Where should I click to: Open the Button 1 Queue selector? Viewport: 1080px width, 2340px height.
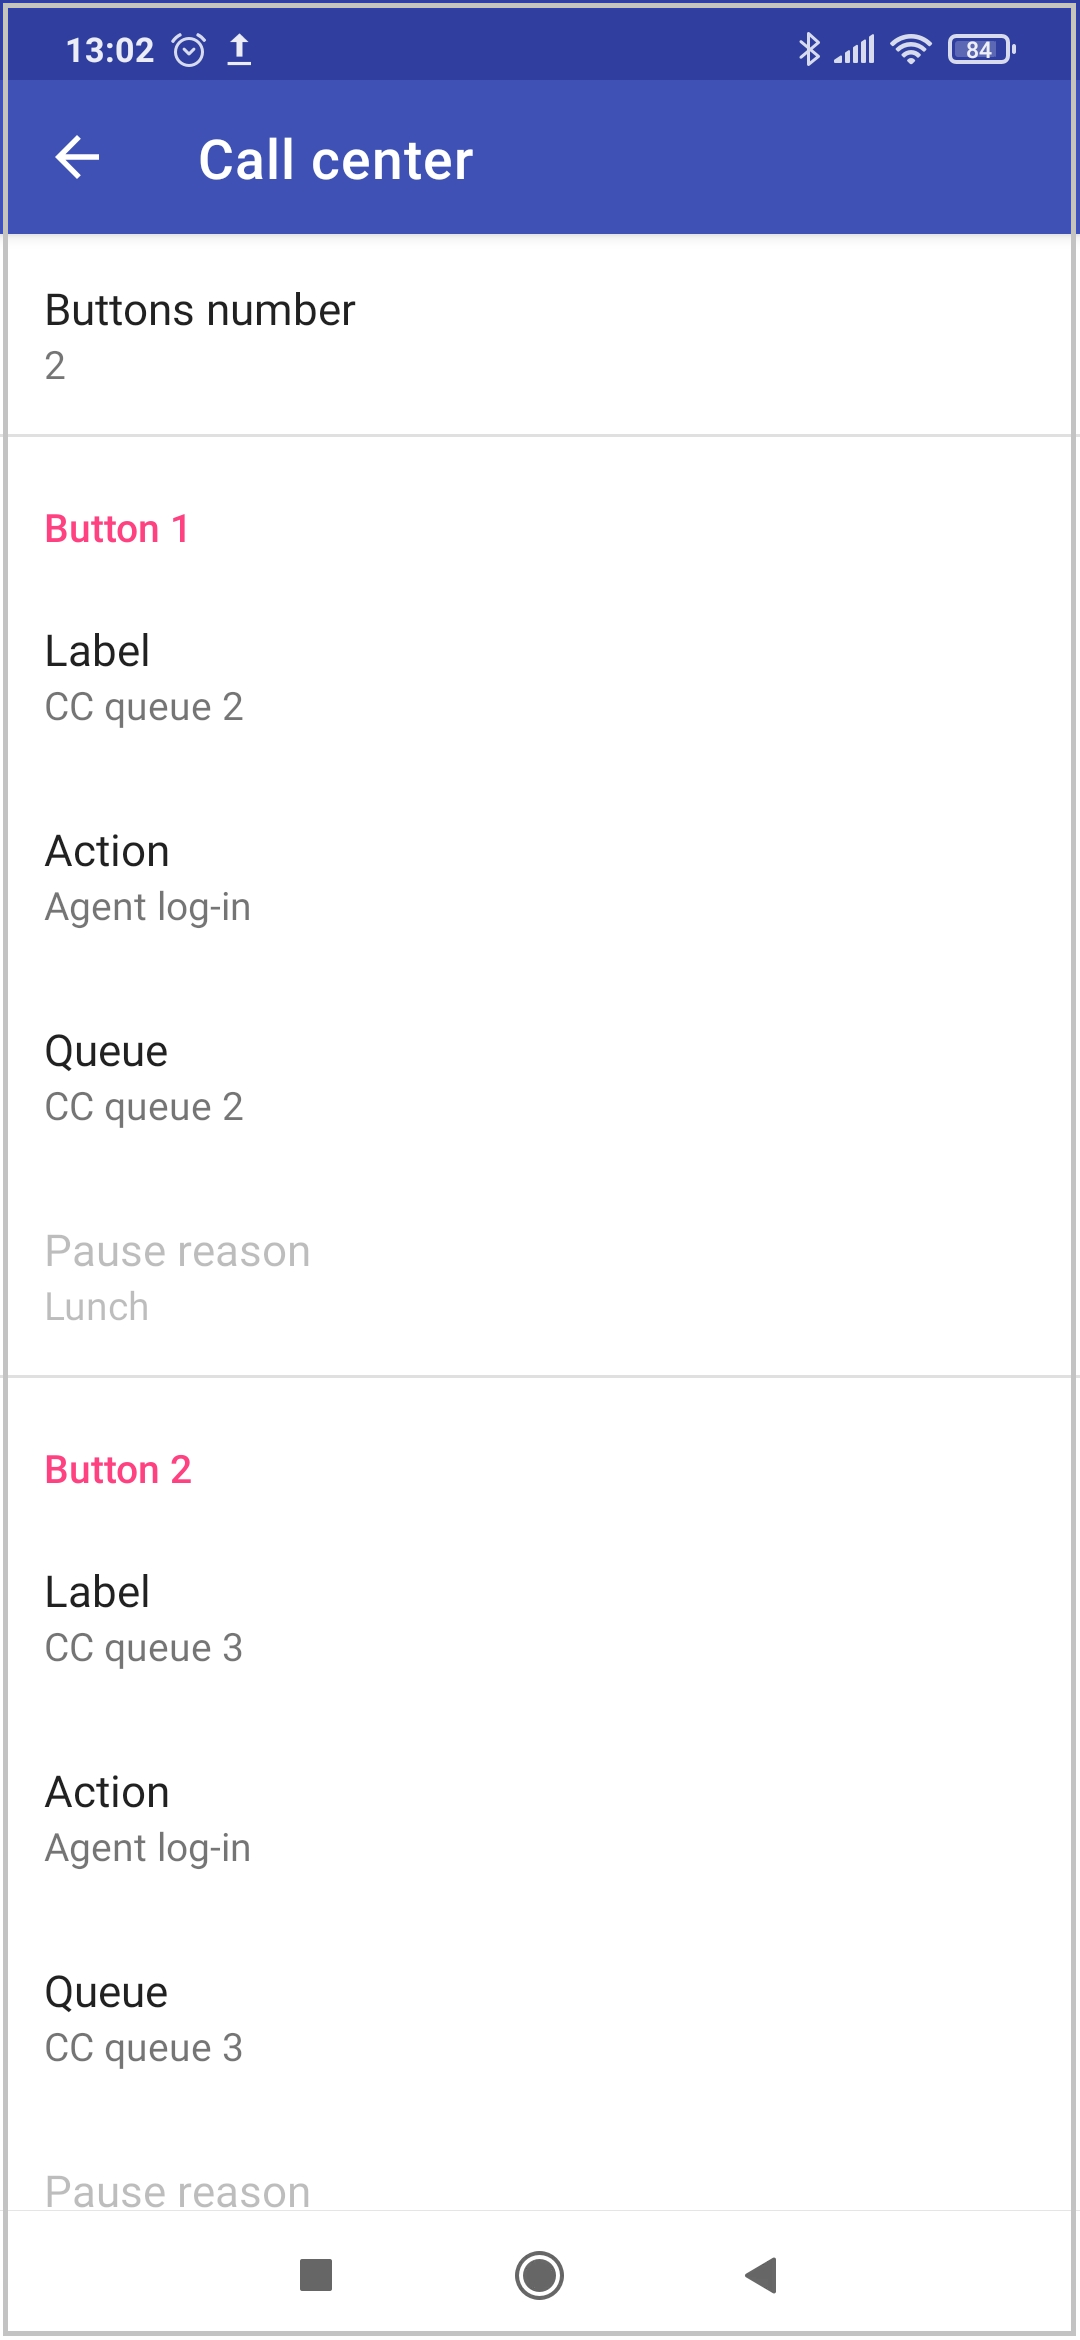pyautogui.click(x=540, y=1078)
